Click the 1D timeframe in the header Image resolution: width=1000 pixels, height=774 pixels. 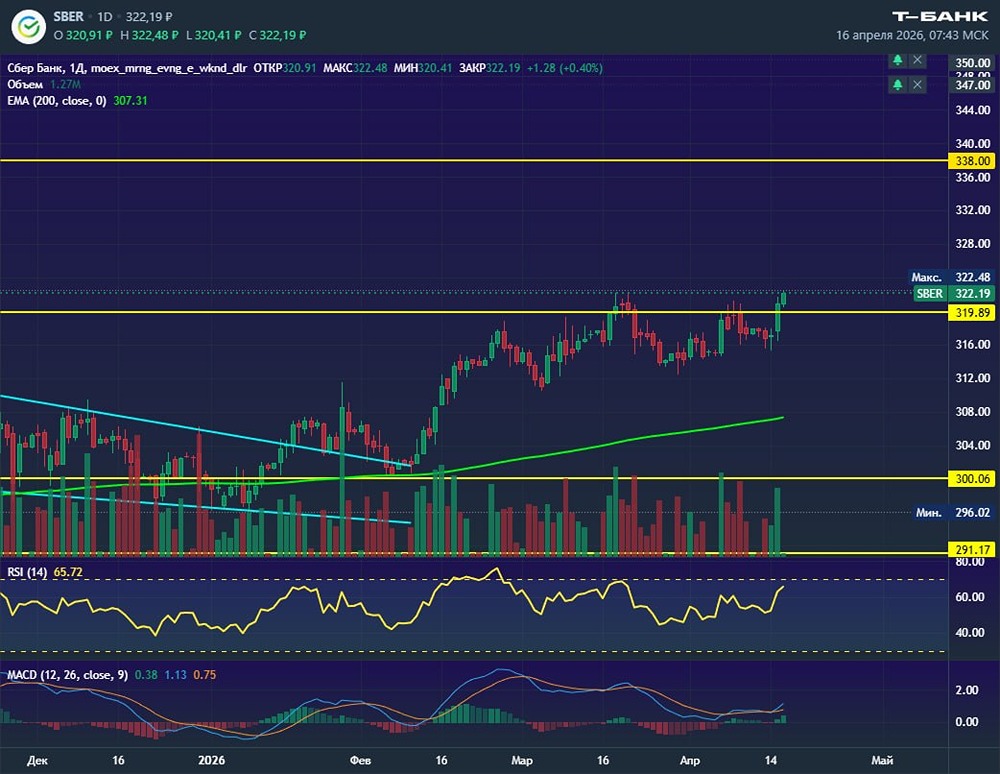coord(105,18)
